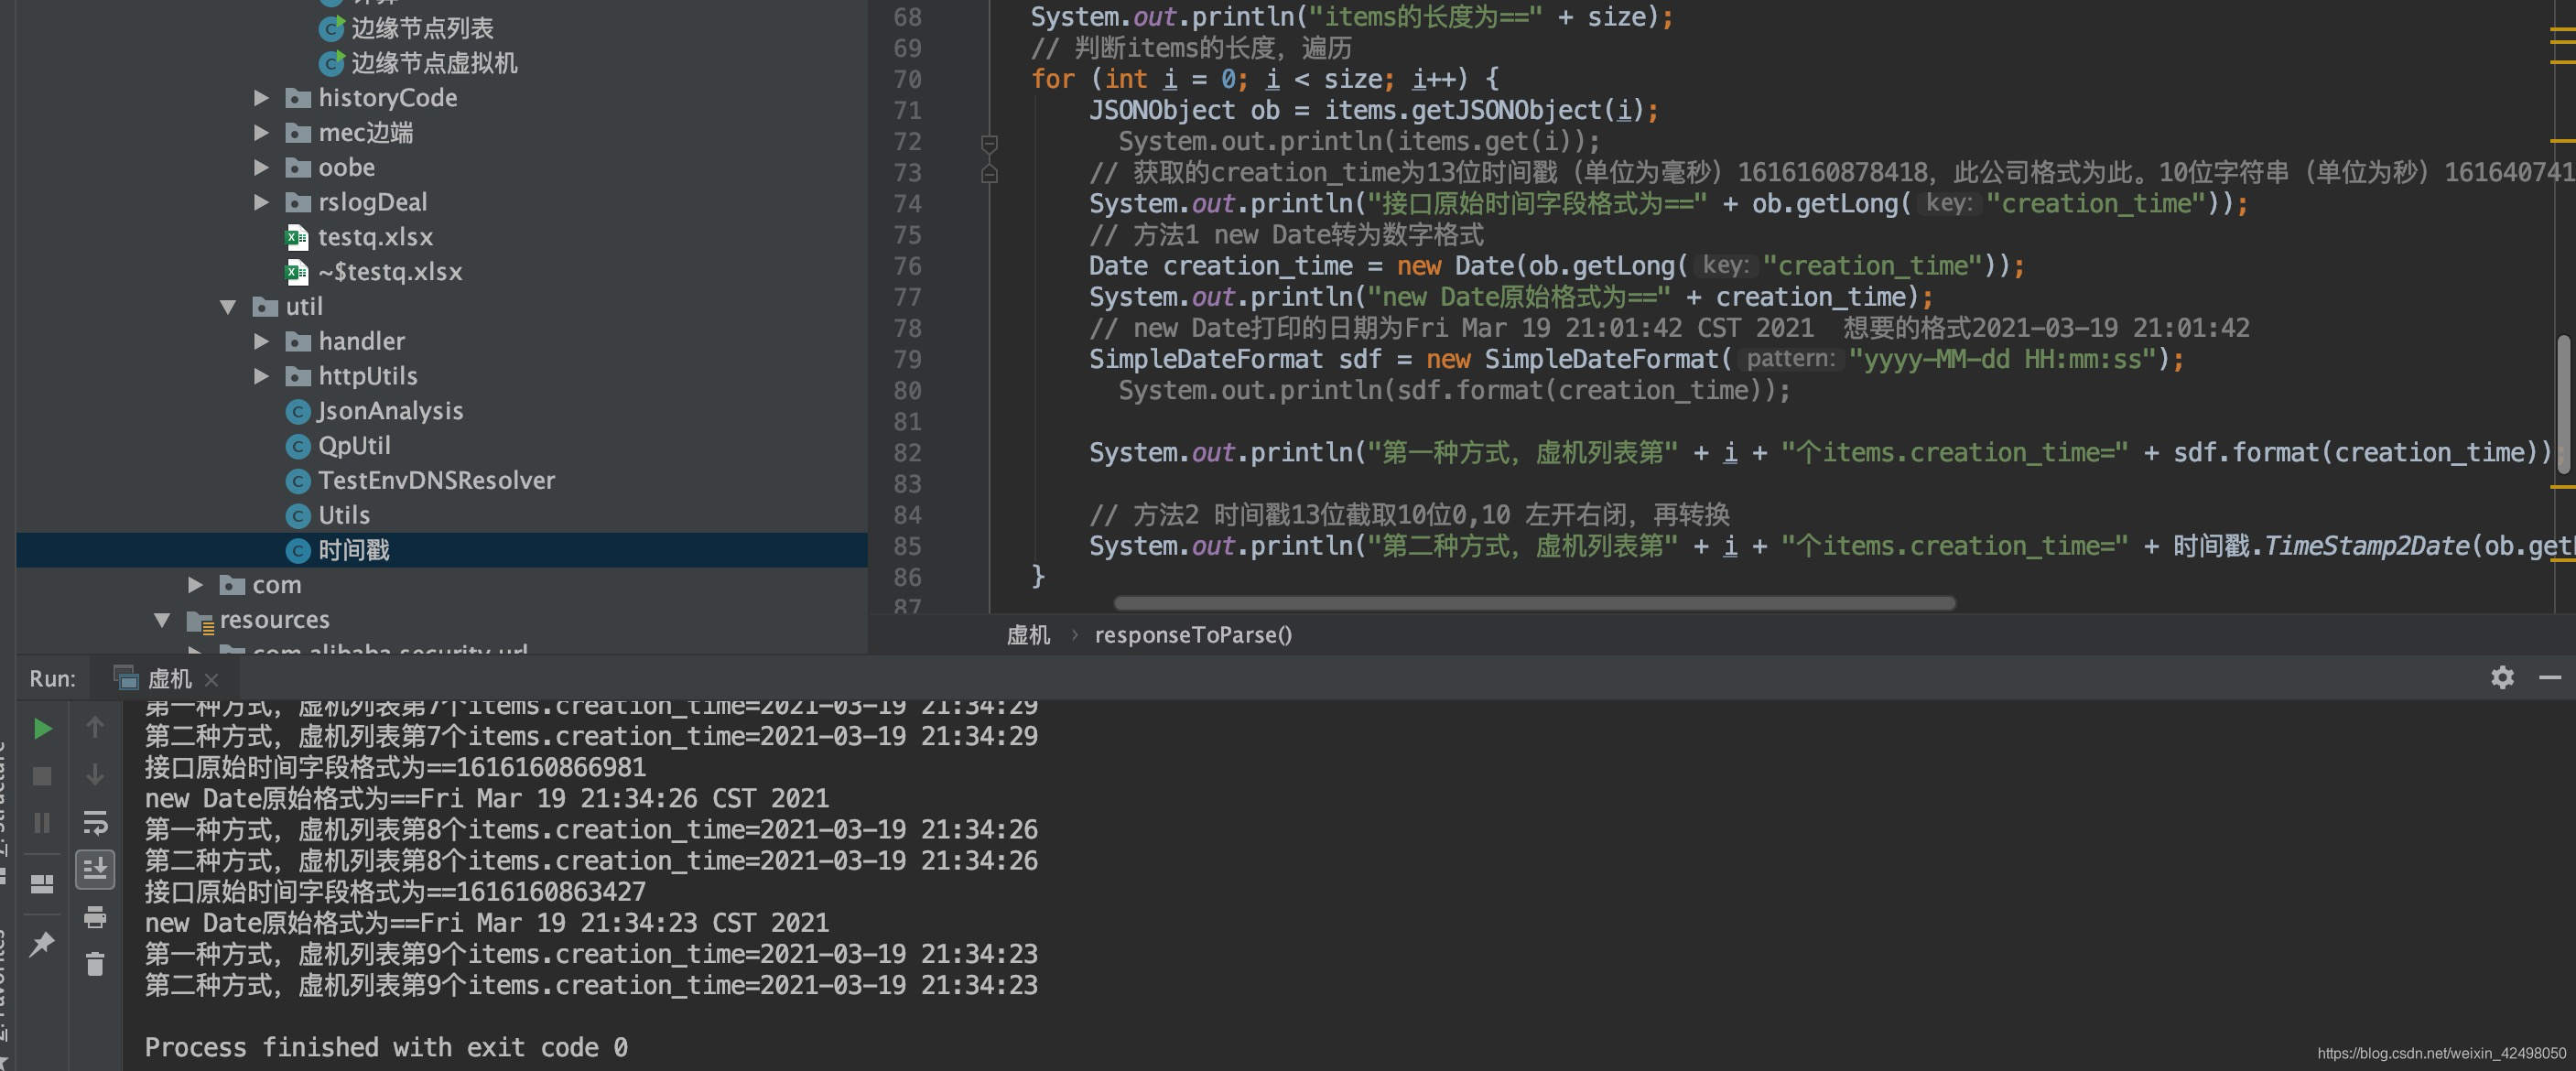Click the horizontal scrollbar of the code editor
The width and height of the screenshot is (2576, 1071).
pos(1533,603)
